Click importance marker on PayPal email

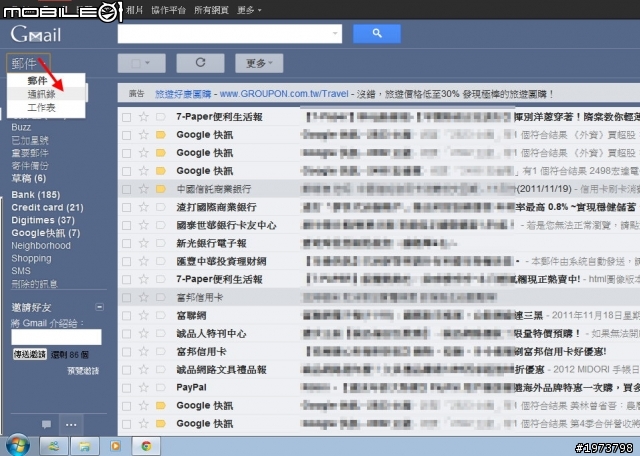[161, 387]
